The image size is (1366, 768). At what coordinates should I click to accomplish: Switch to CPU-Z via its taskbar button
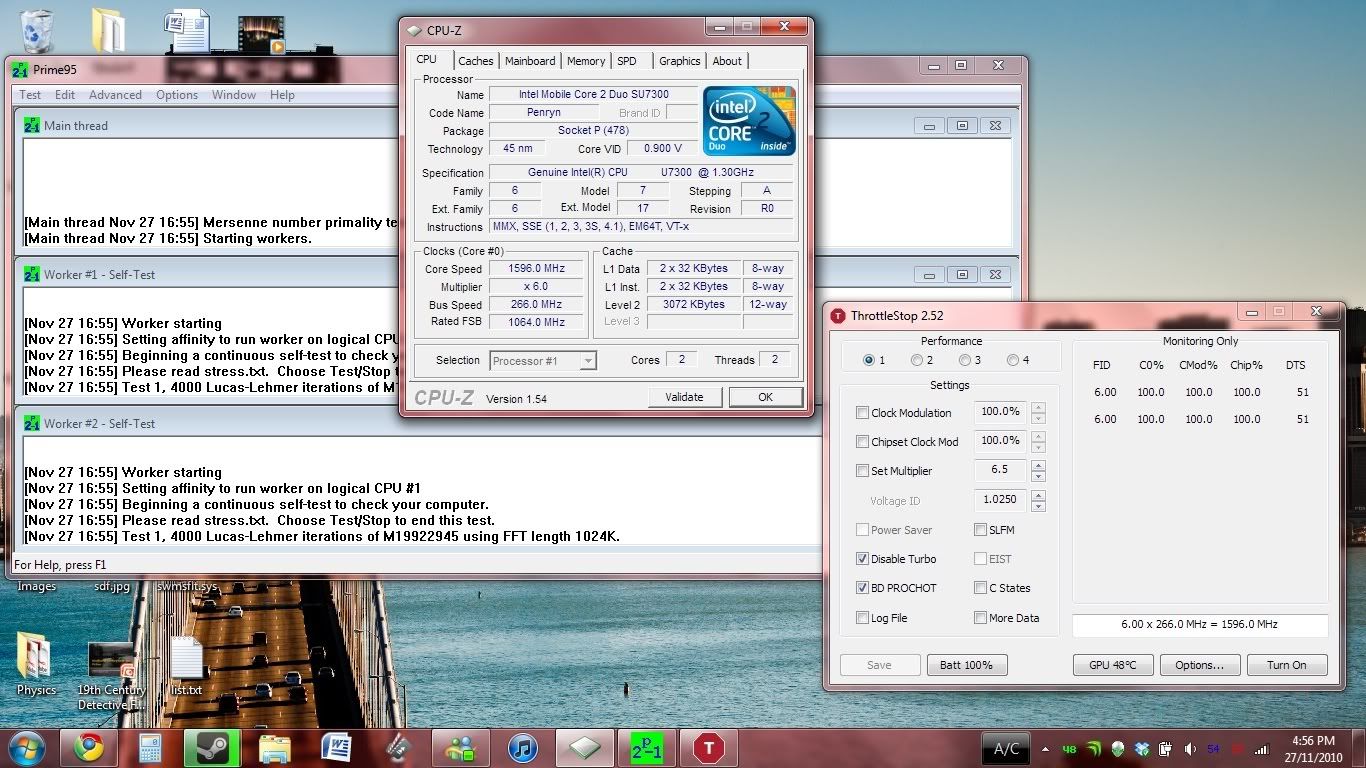(585, 748)
